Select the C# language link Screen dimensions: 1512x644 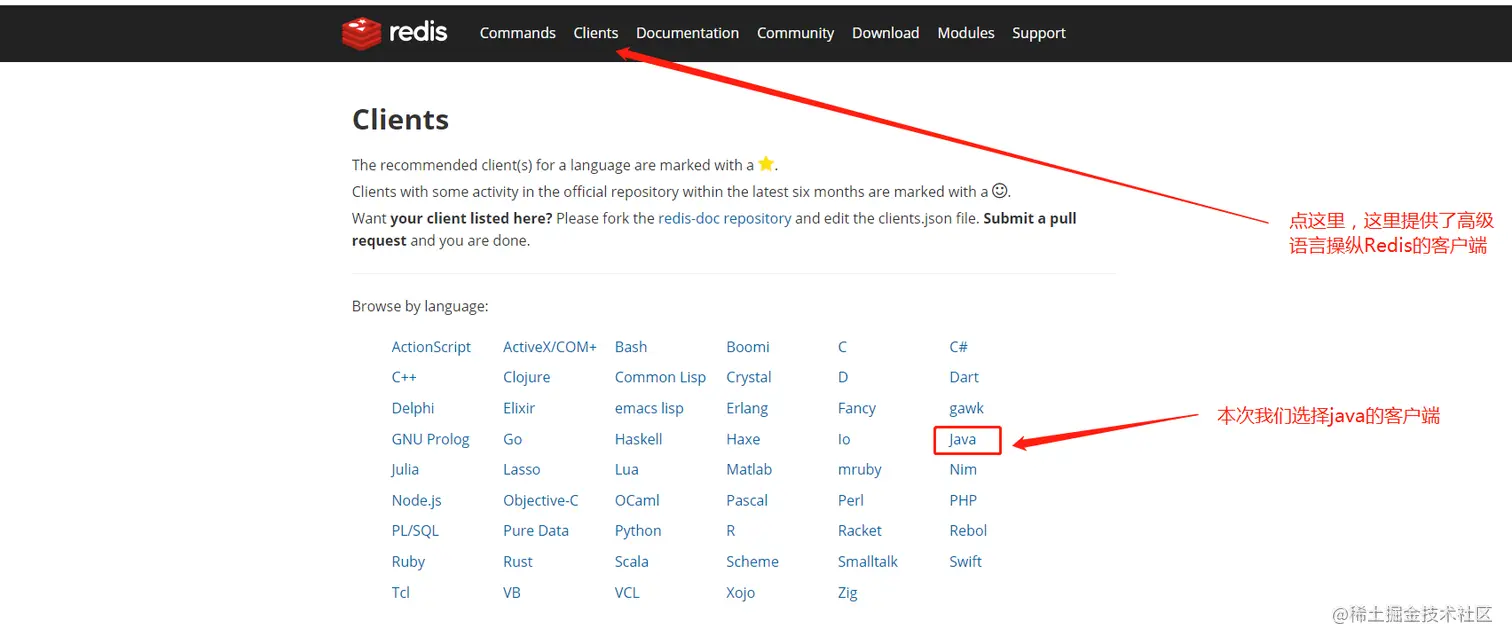(x=958, y=347)
